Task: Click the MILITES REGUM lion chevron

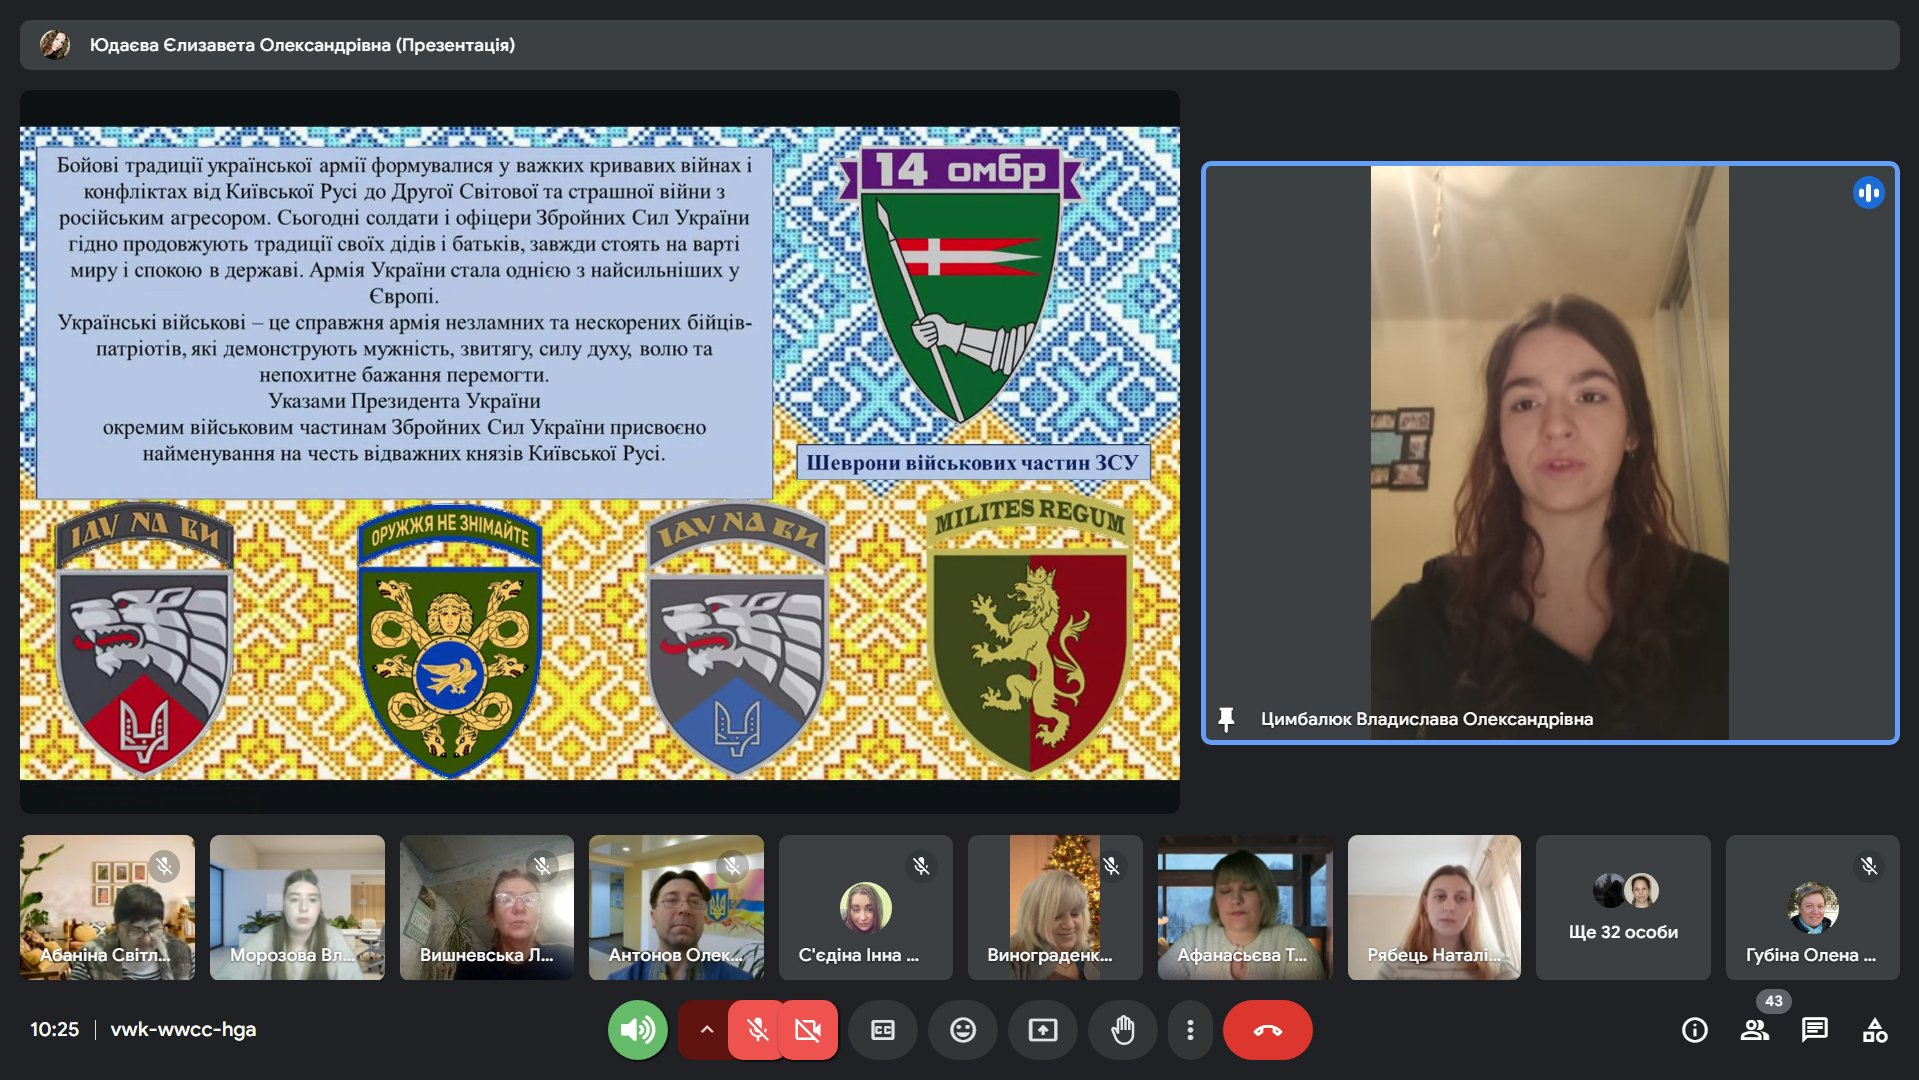Action: (x=1030, y=636)
